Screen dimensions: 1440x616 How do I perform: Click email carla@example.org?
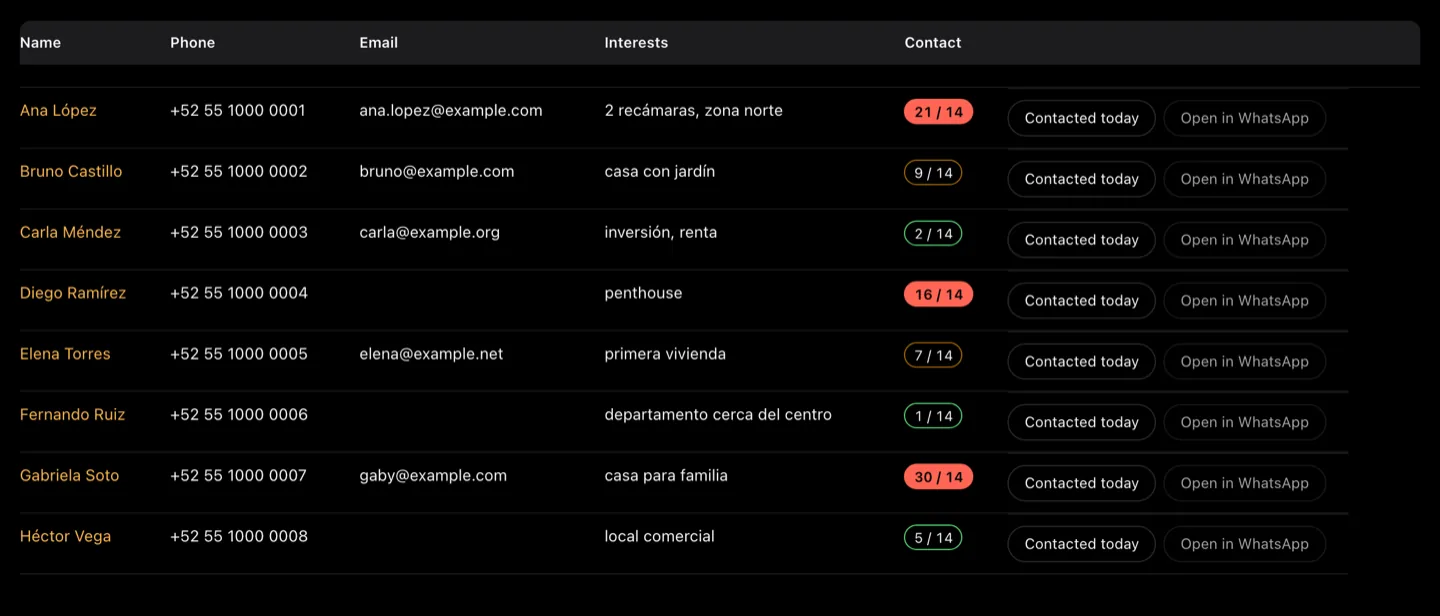point(430,233)
